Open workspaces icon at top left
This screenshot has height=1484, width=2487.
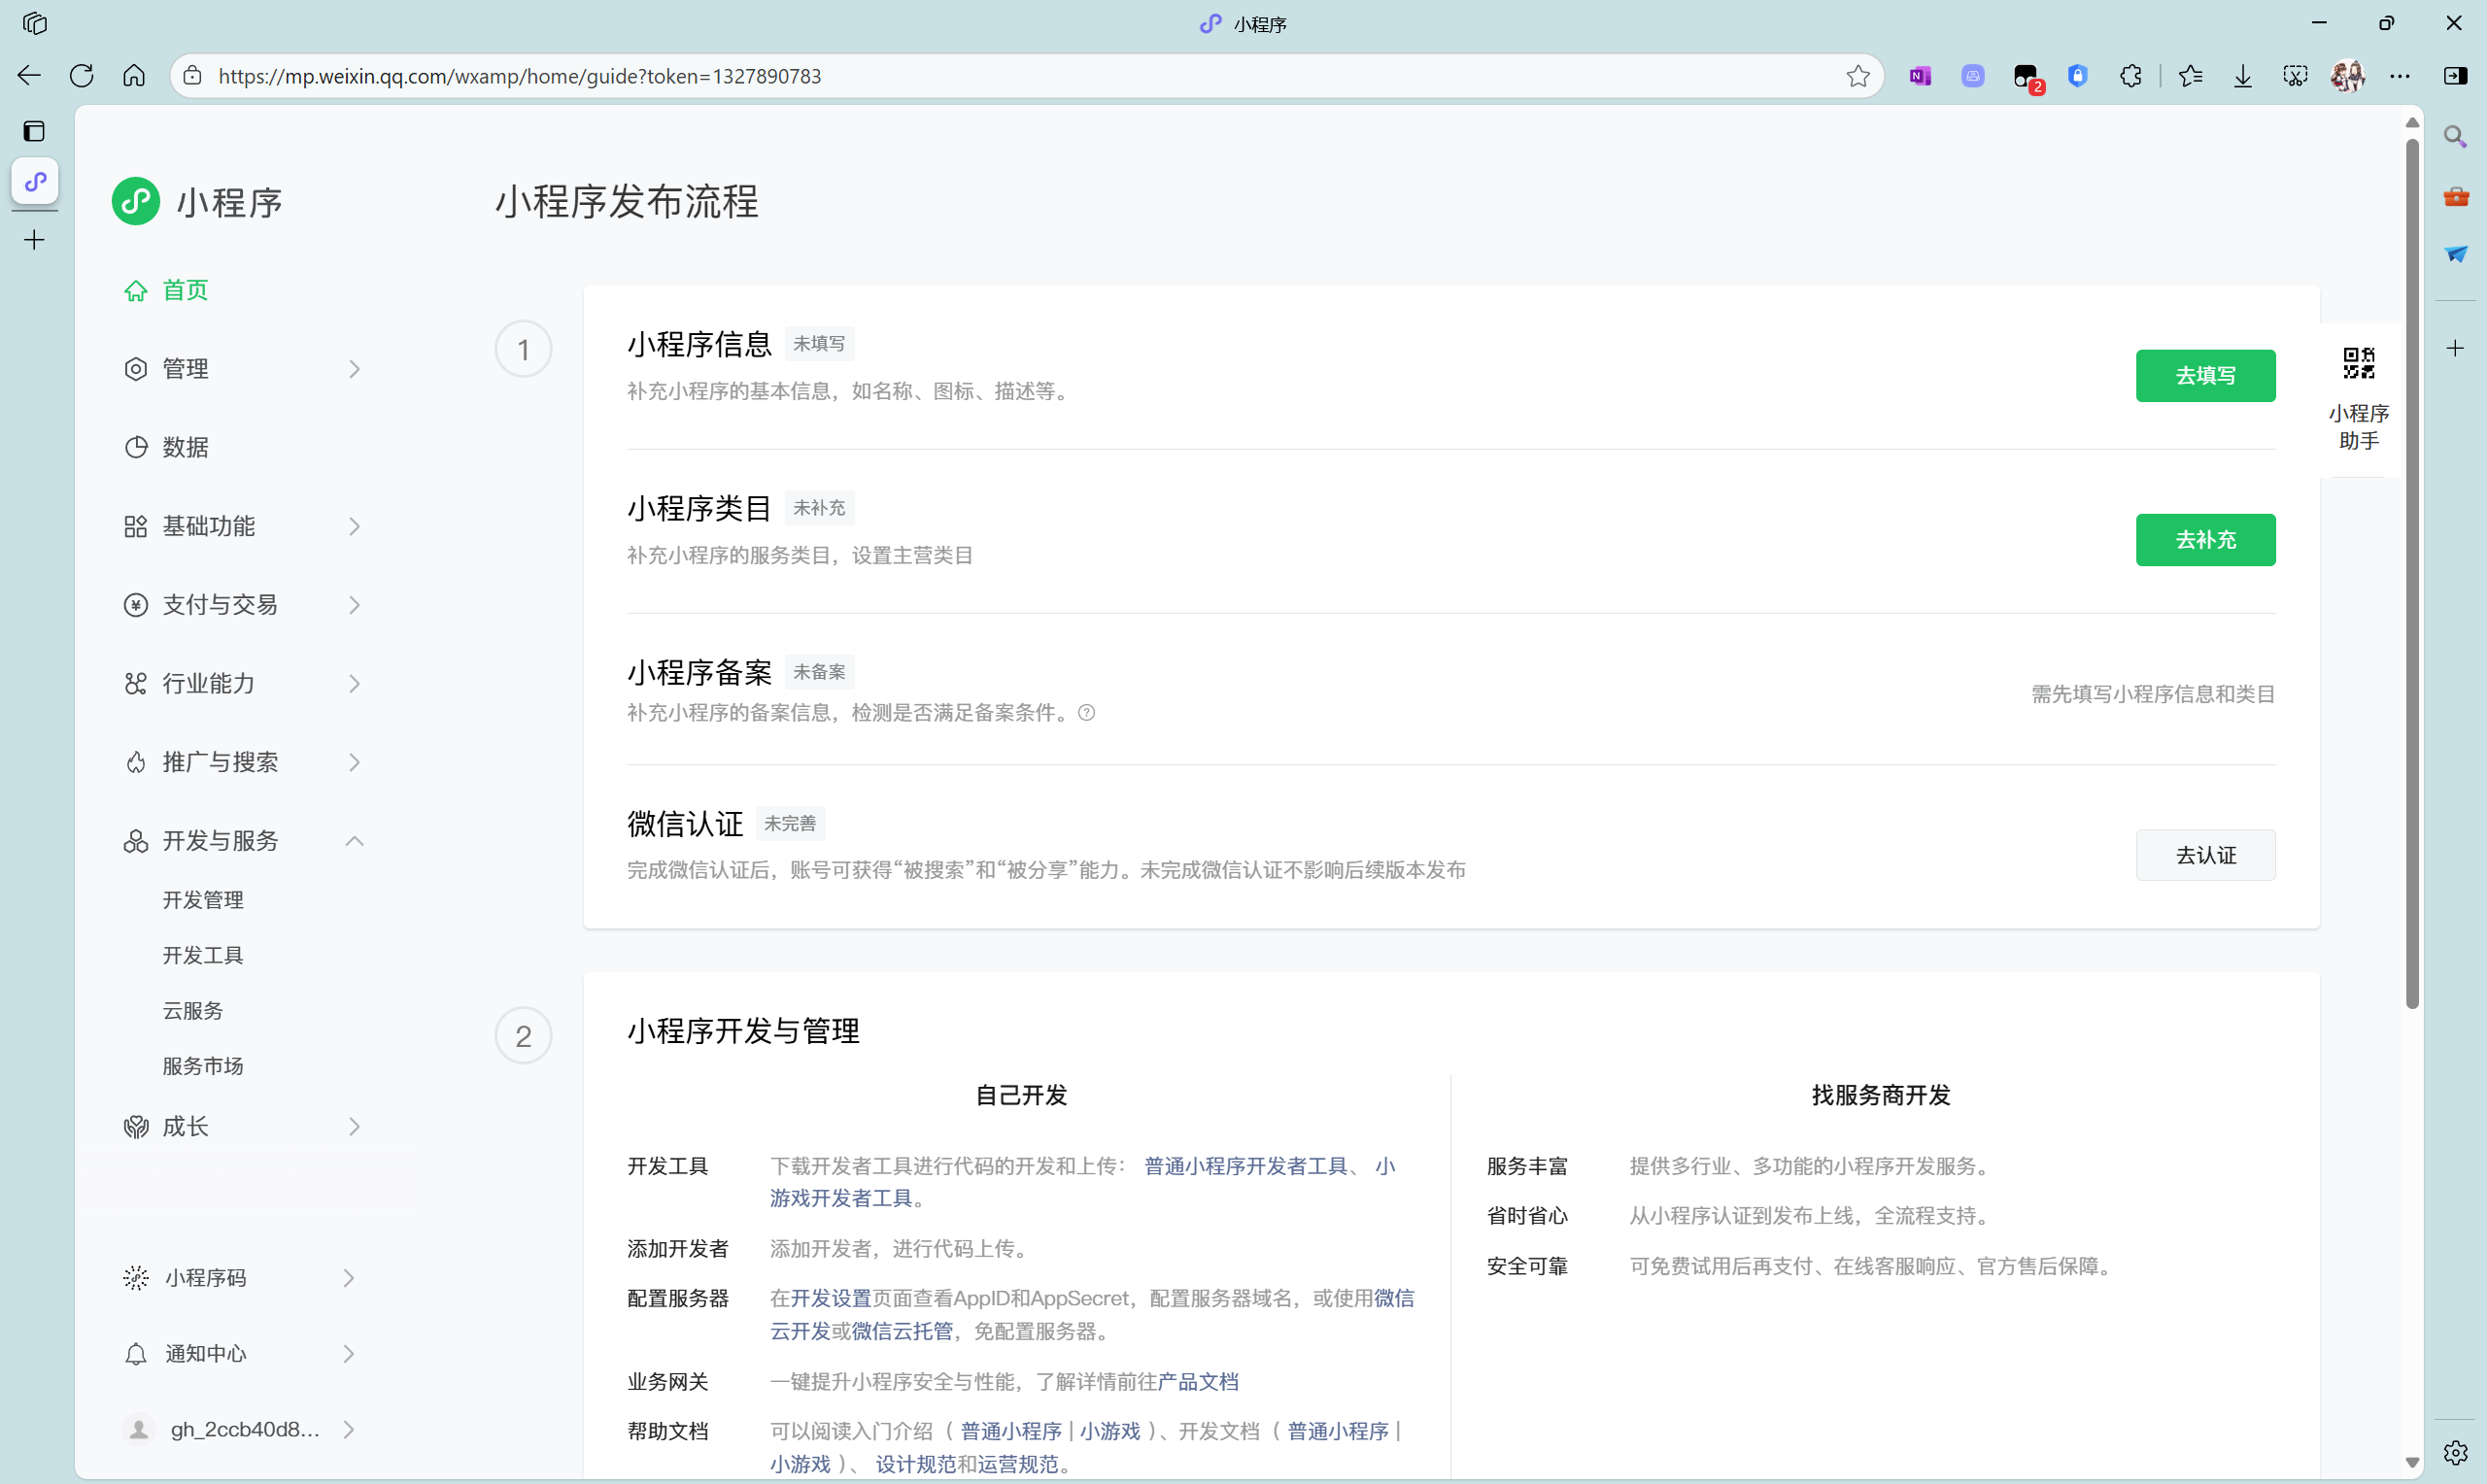click(34, 23)
